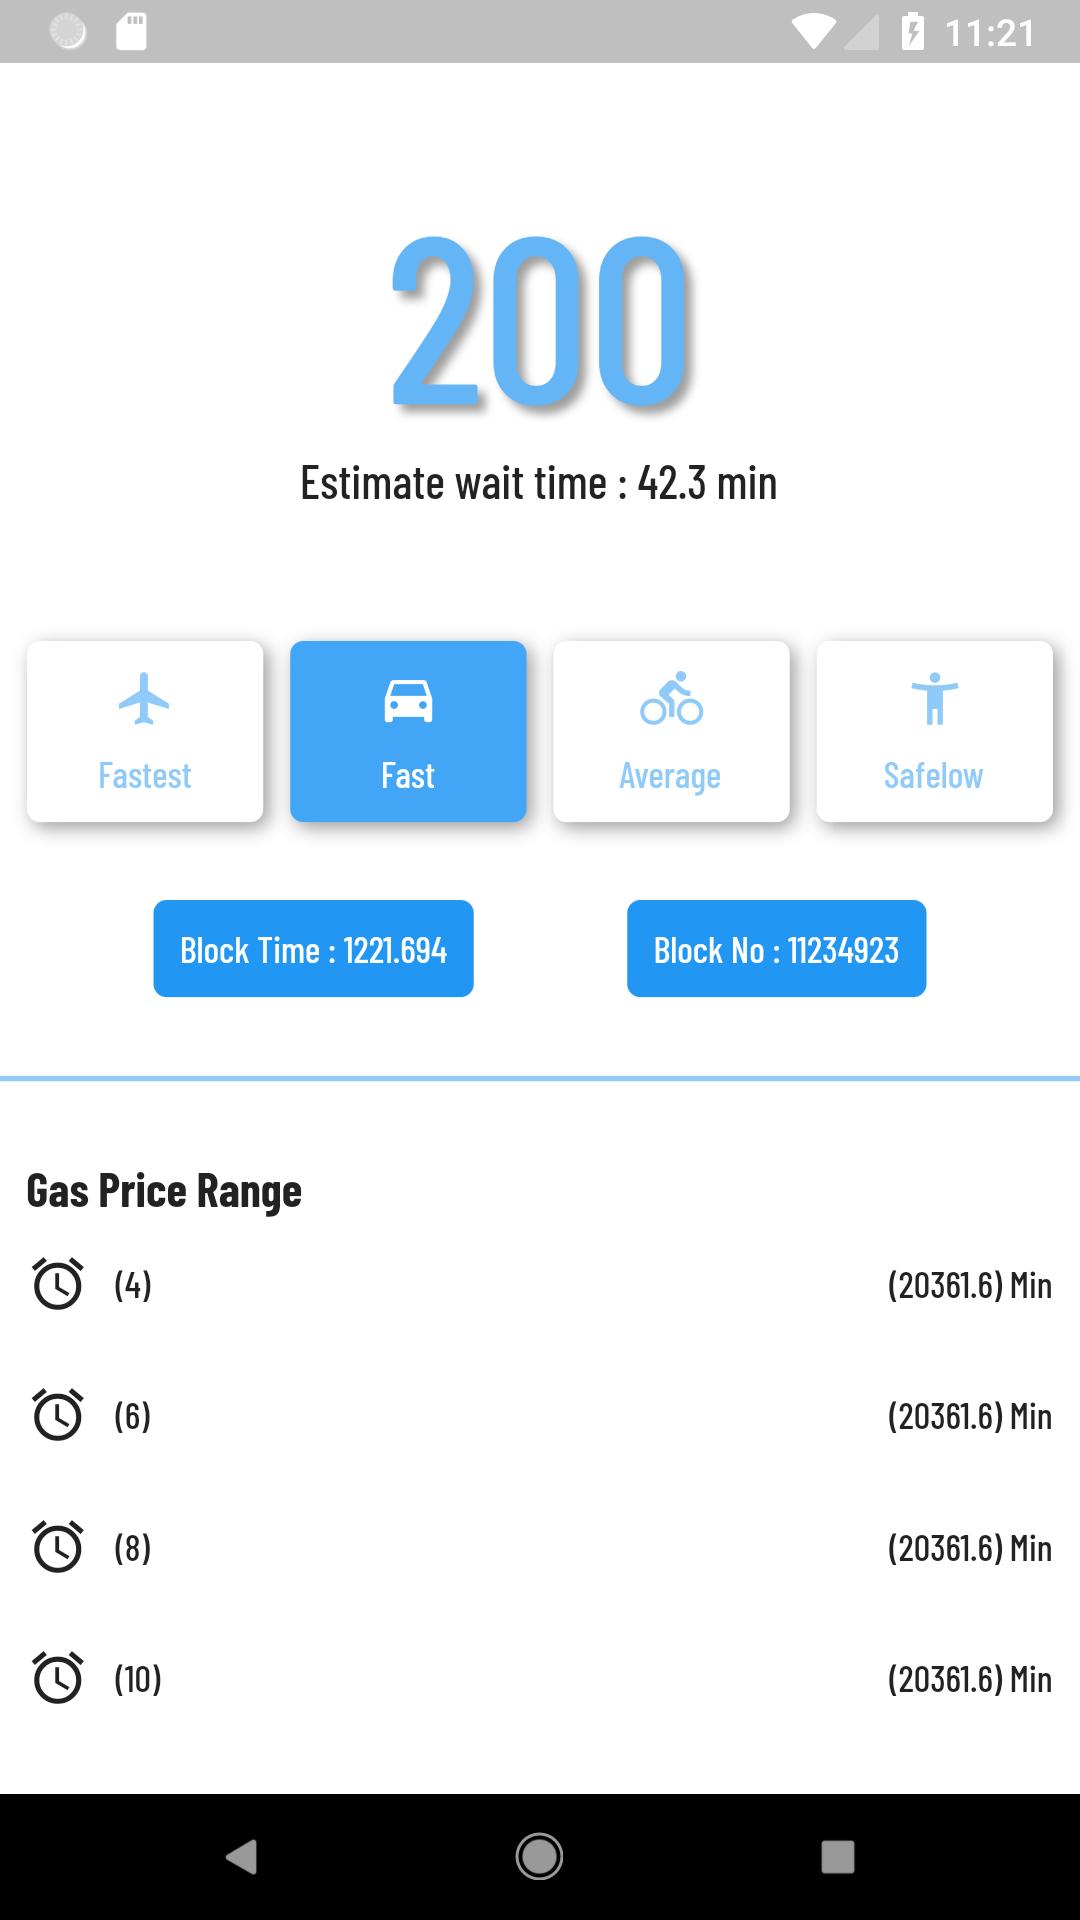The height and width of the screenshot is (1920, 1080).
Task: Tap the alarm clock icon beside (10)
Action: coord(58,1678)
